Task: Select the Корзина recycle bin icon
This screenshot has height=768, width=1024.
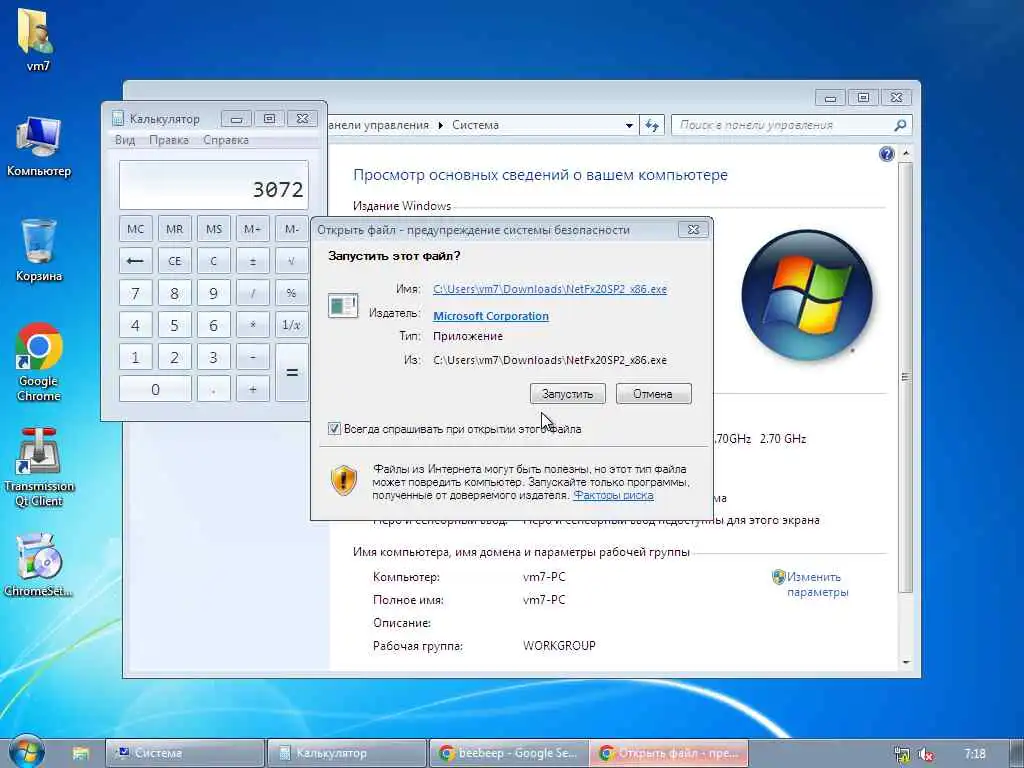Action: click(x=39, y=250)
